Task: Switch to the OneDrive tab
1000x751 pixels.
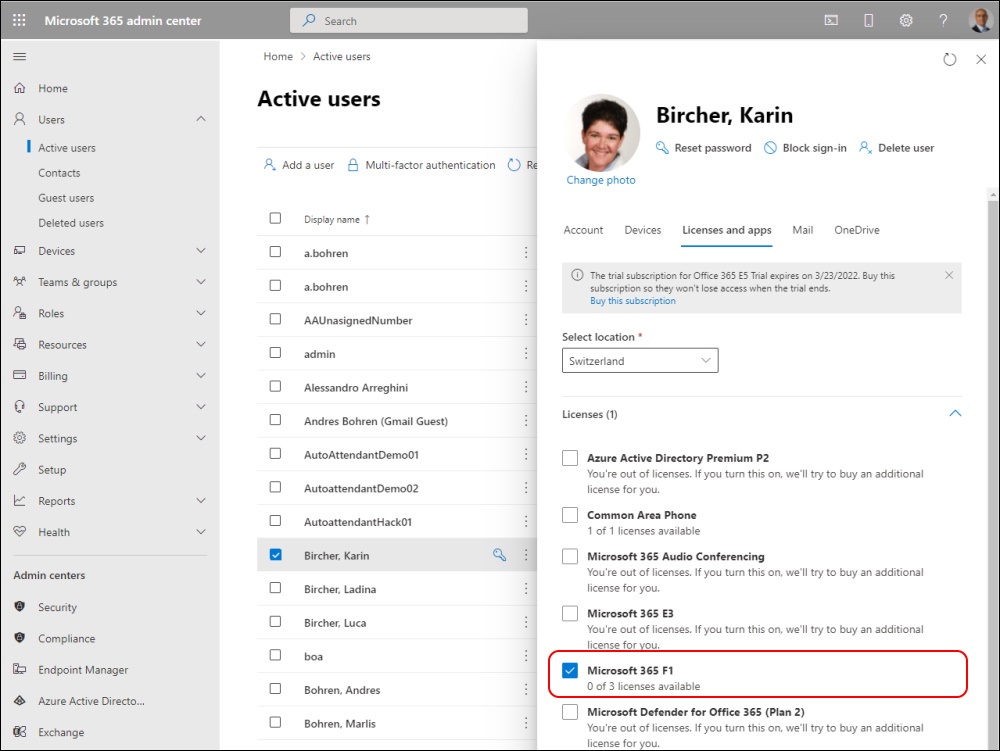Action: (x=857, y=230)
